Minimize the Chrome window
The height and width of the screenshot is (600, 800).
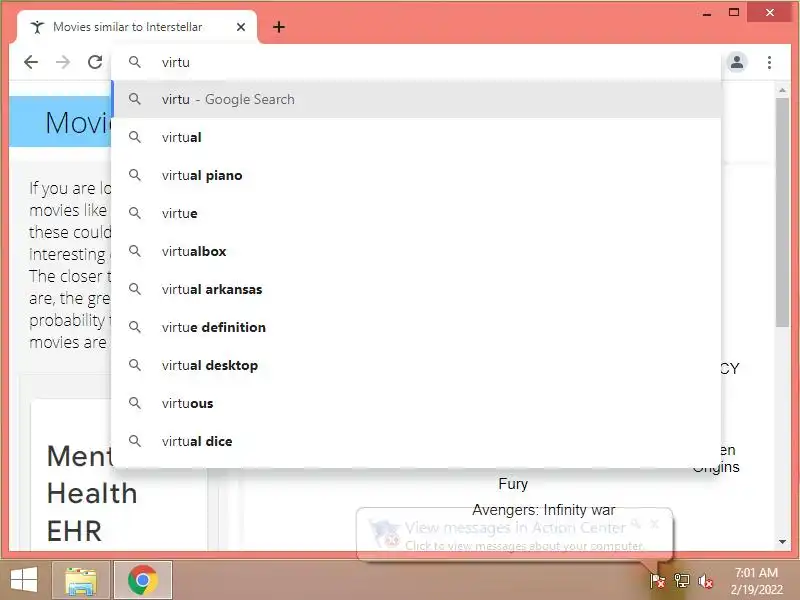pos(707,13)
